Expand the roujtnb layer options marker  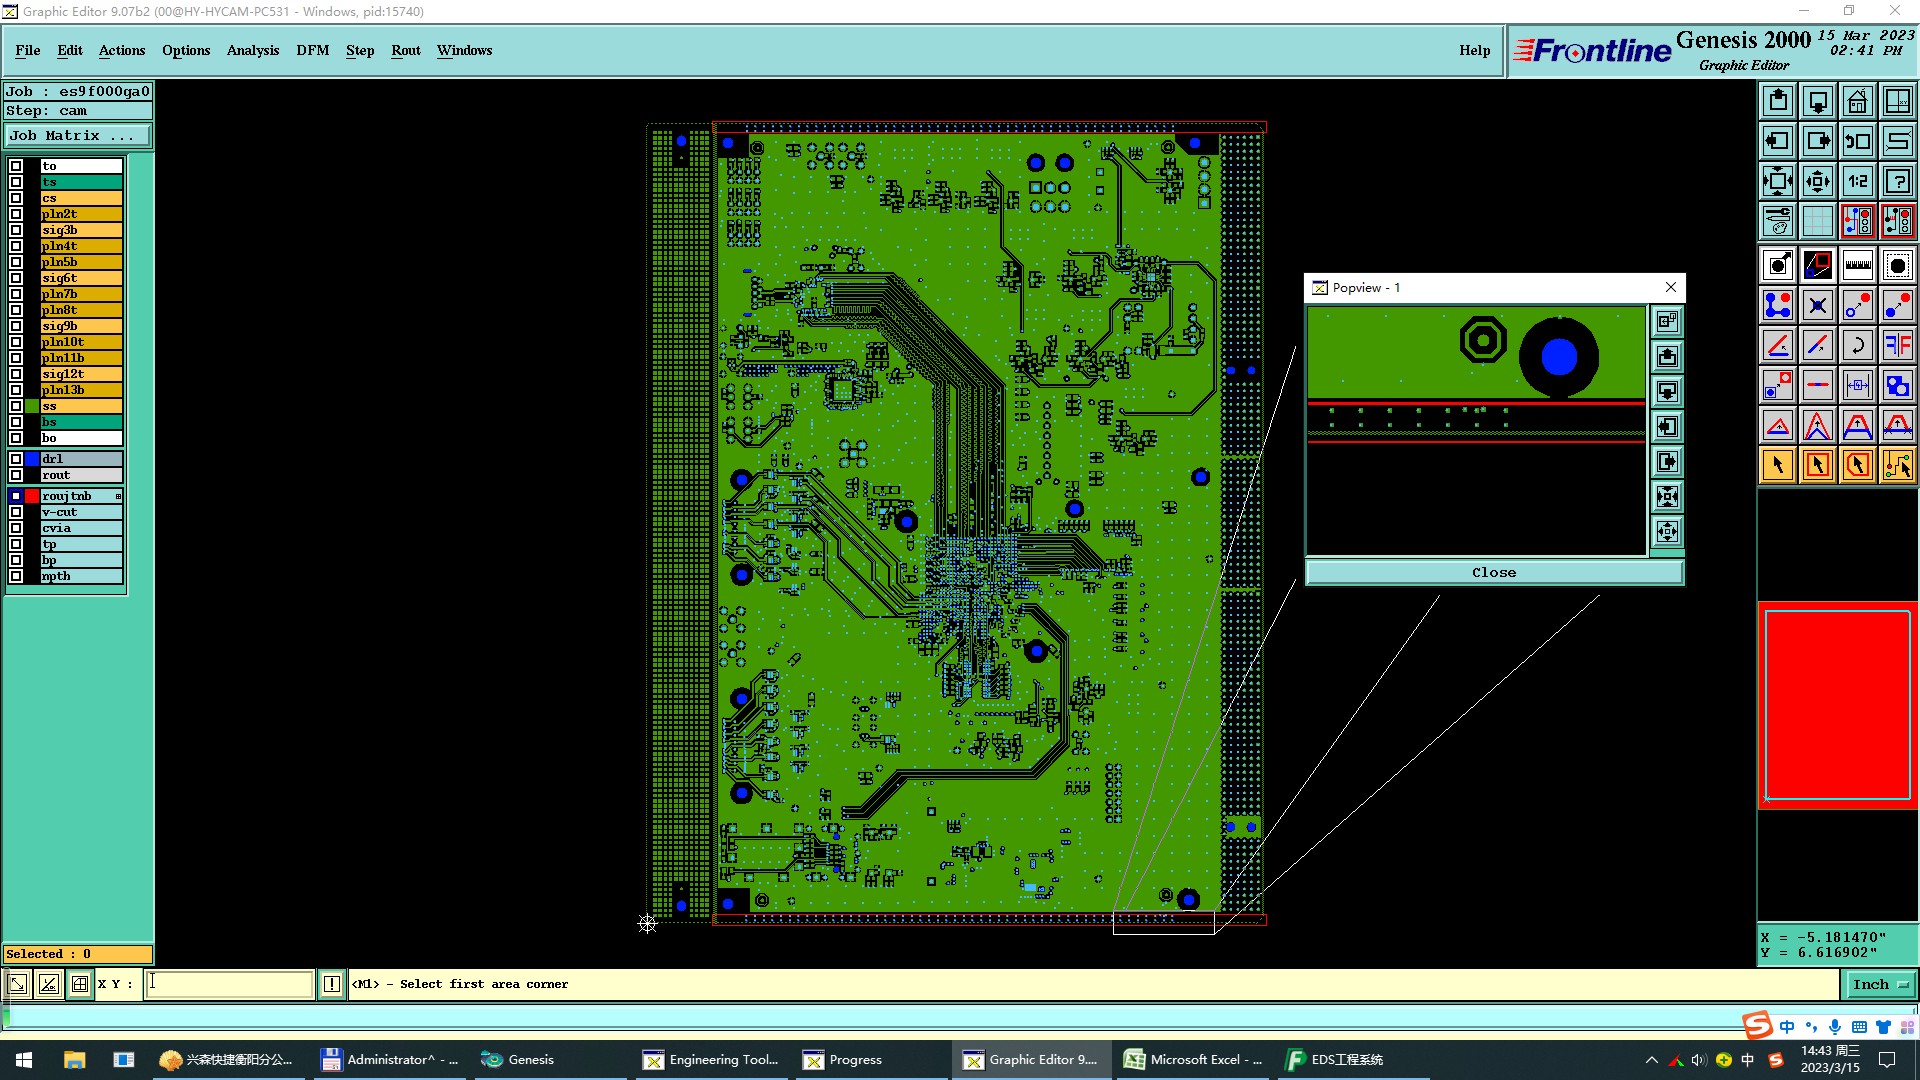(118, 496)
